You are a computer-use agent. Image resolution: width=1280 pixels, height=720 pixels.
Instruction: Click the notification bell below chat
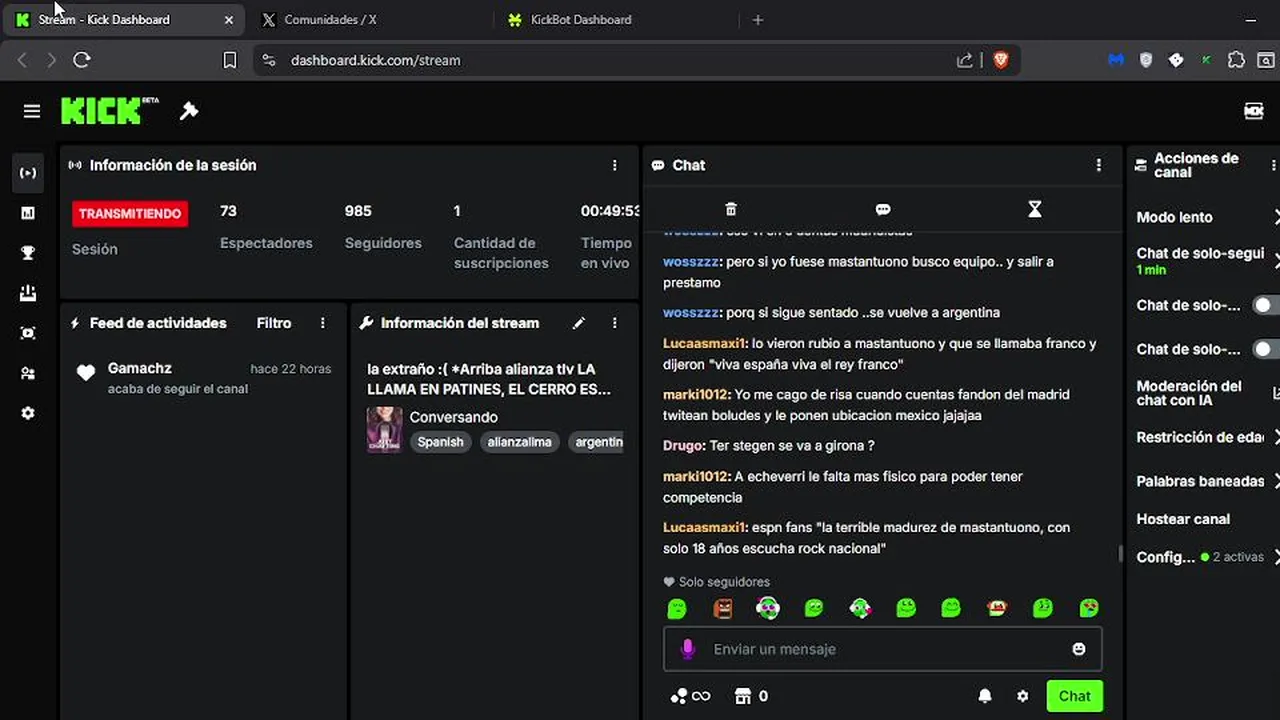coord(985,696)
